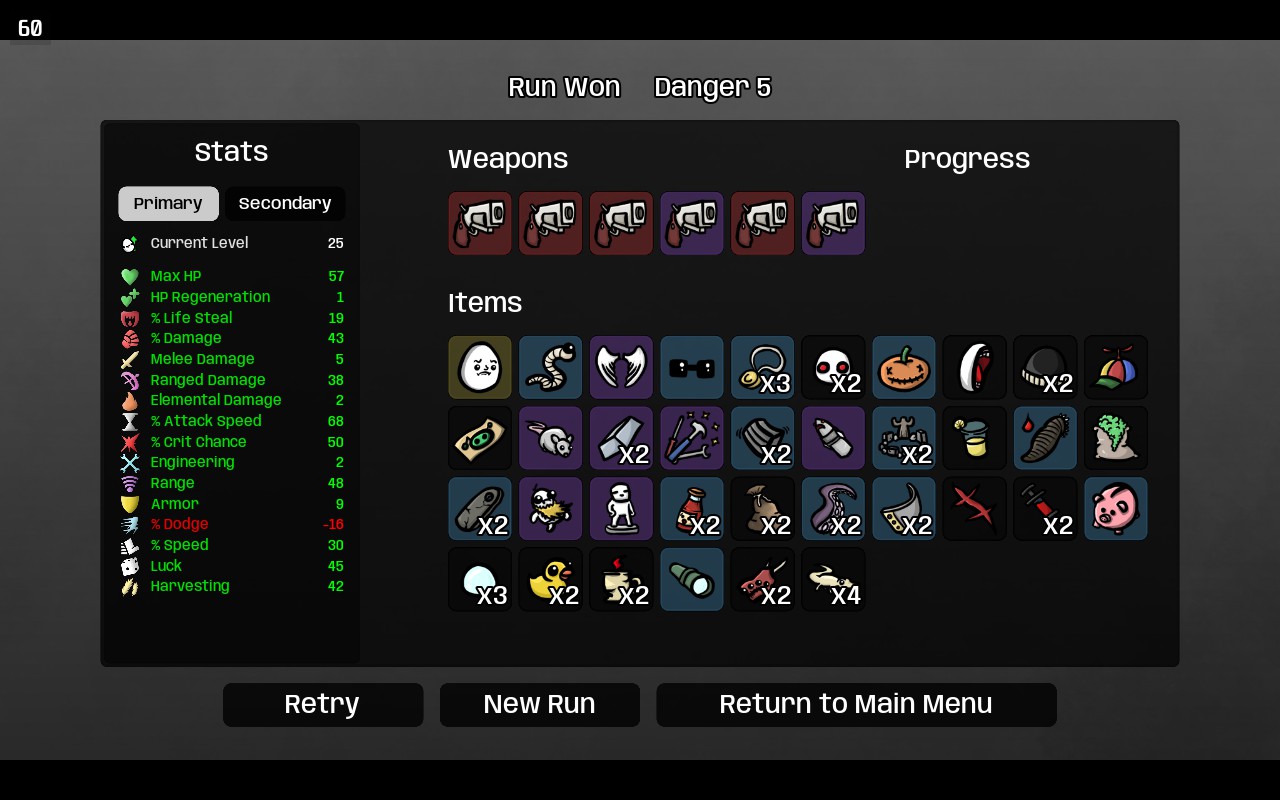Select the piggy bank item

(1116, 508)
